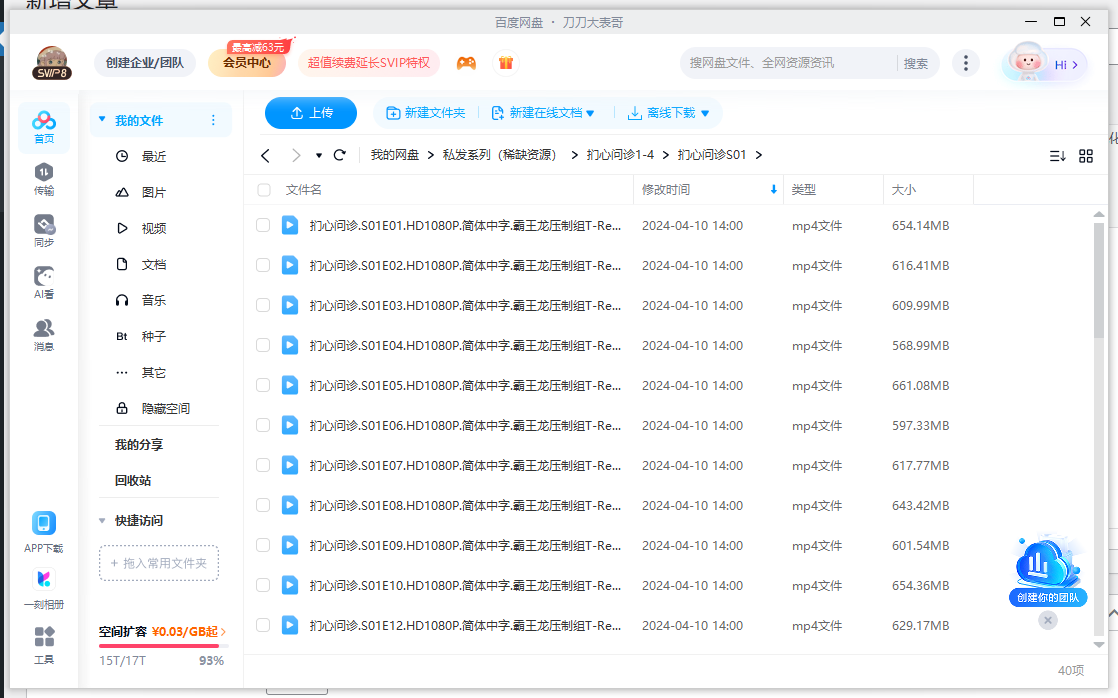This screenshot has width=1118, height=698.
Task: Click the 搜索 search button
Action: 916,63
